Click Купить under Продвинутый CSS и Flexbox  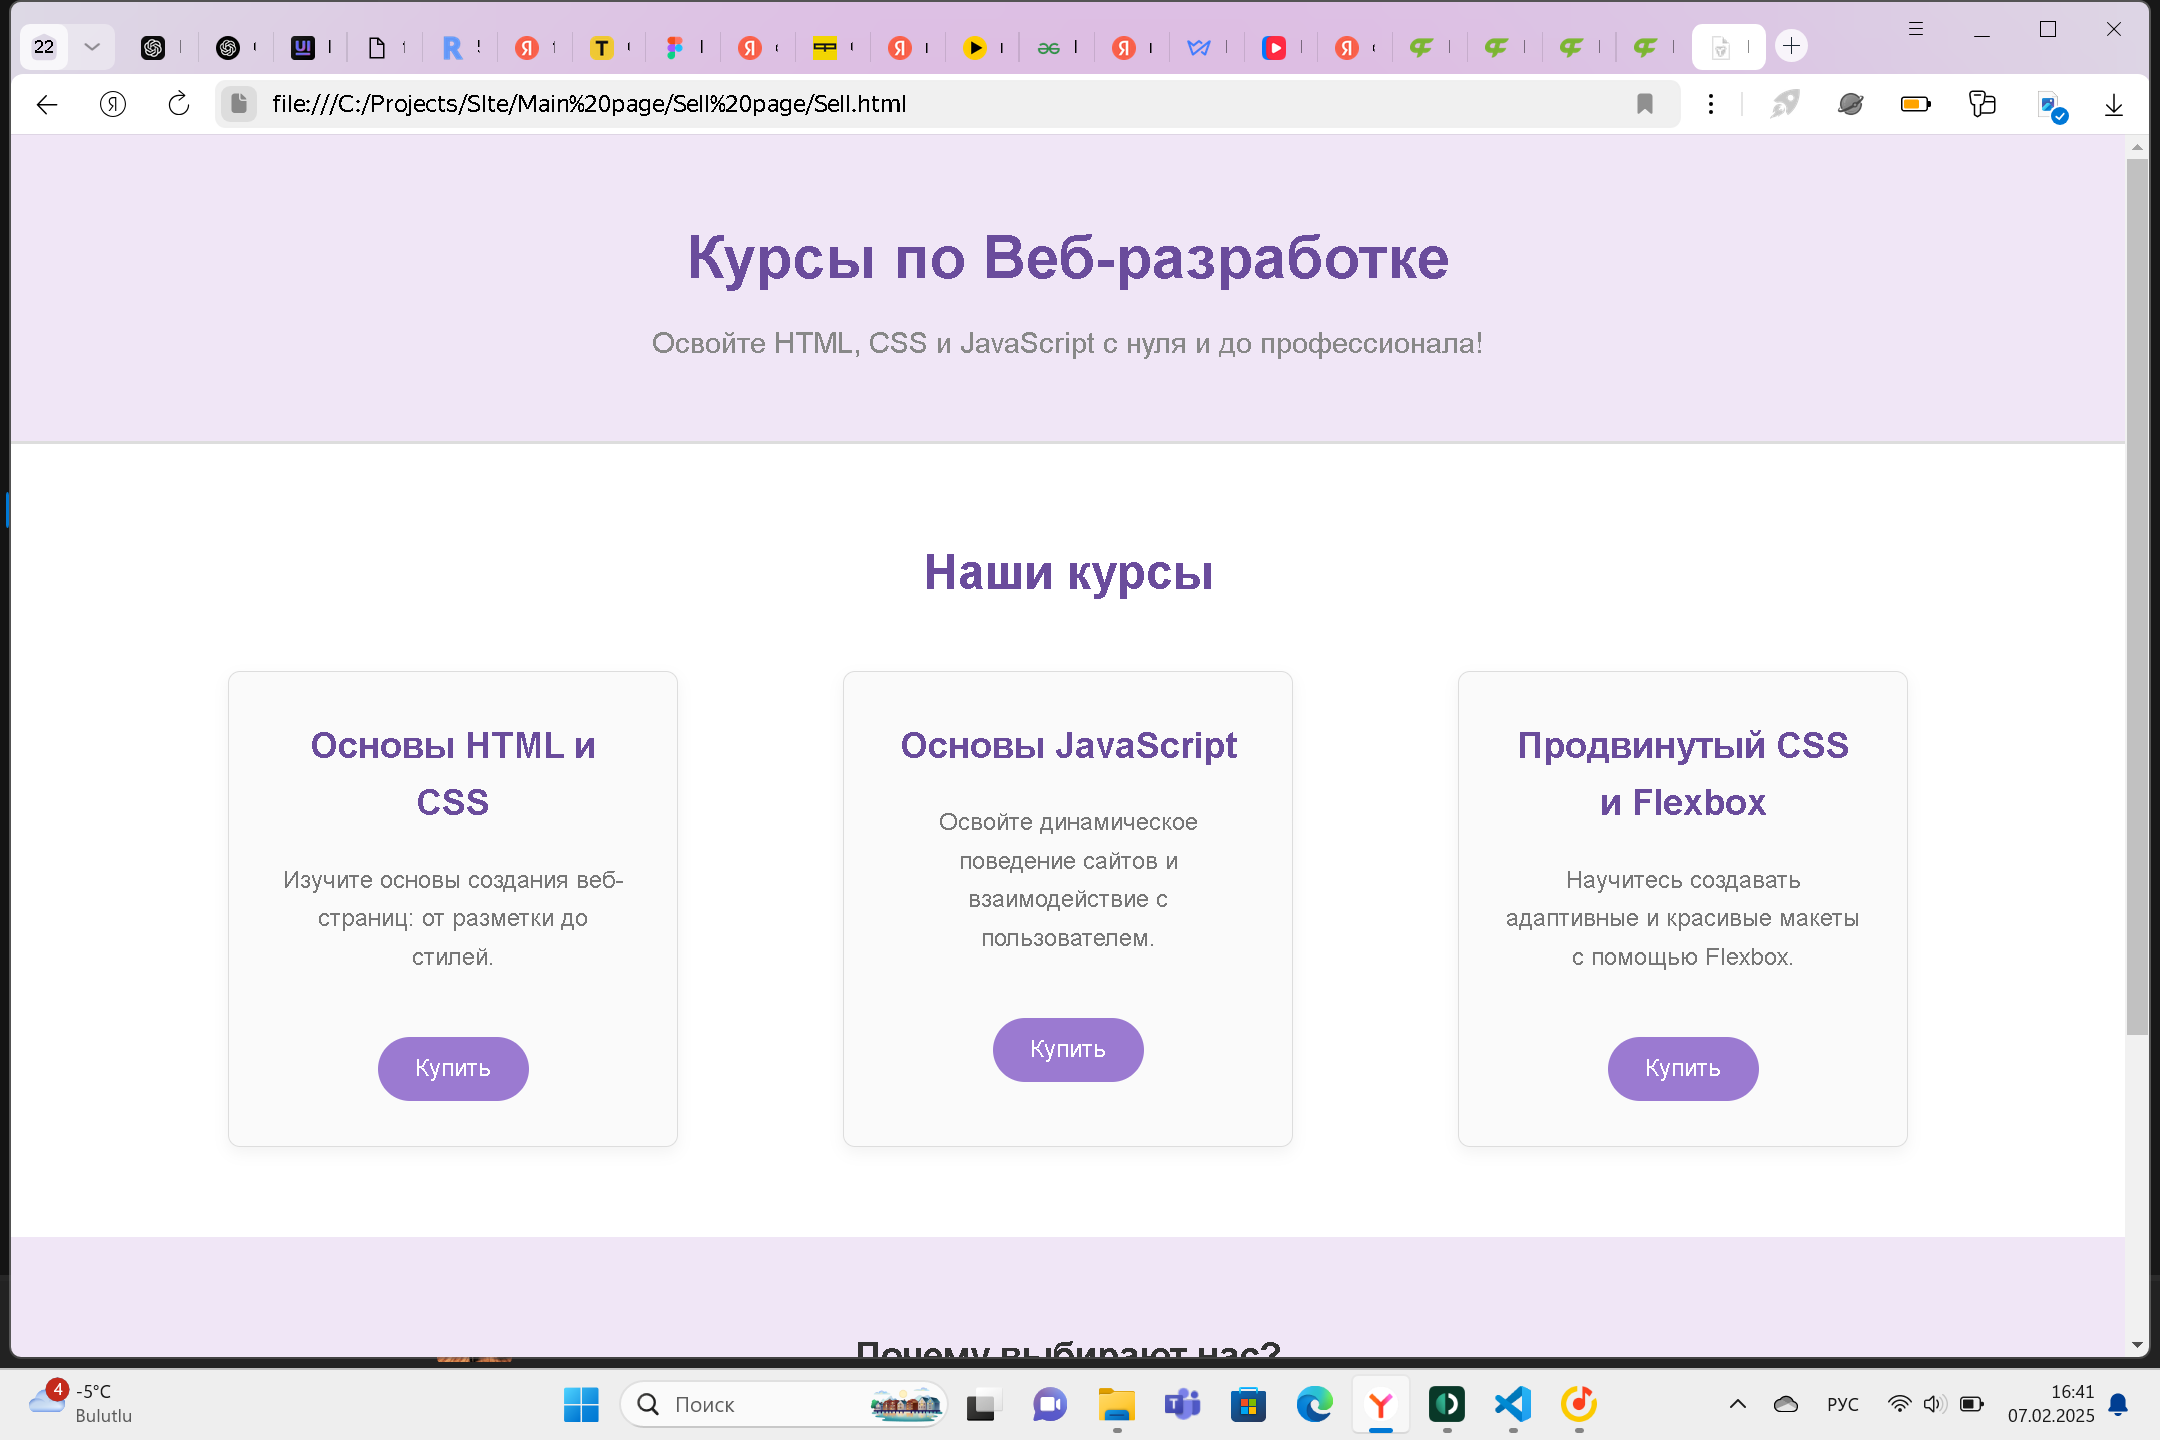point(1682,1068)
